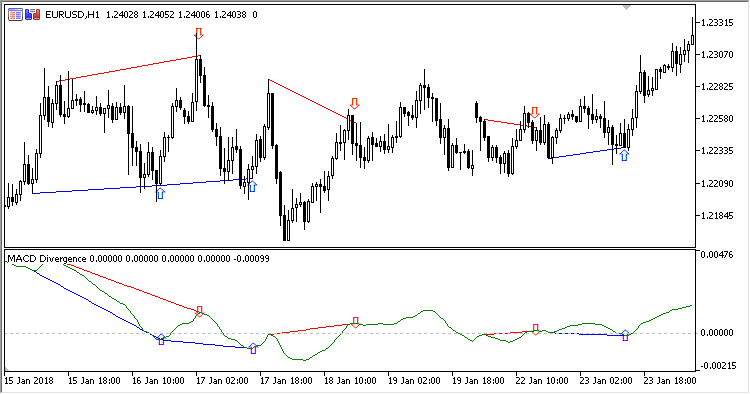The image size is (750, 394).
Task: Click the 1.22825 price scale label
Action: click(x=717, y=87)
